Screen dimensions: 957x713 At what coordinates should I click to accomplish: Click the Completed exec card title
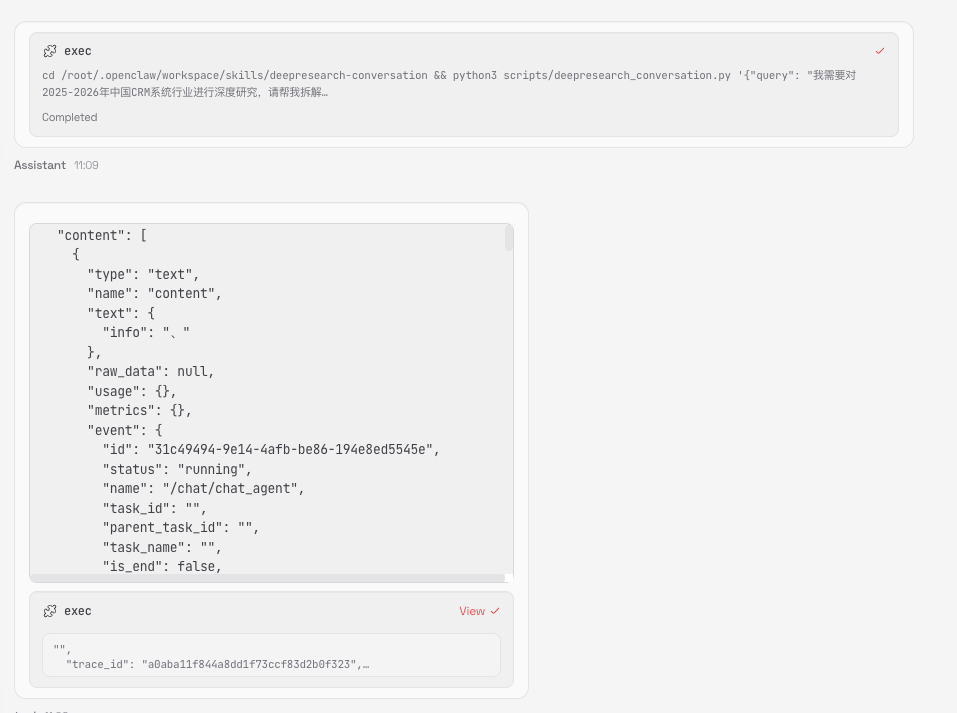pyautogui.click(x=78, y=51)
